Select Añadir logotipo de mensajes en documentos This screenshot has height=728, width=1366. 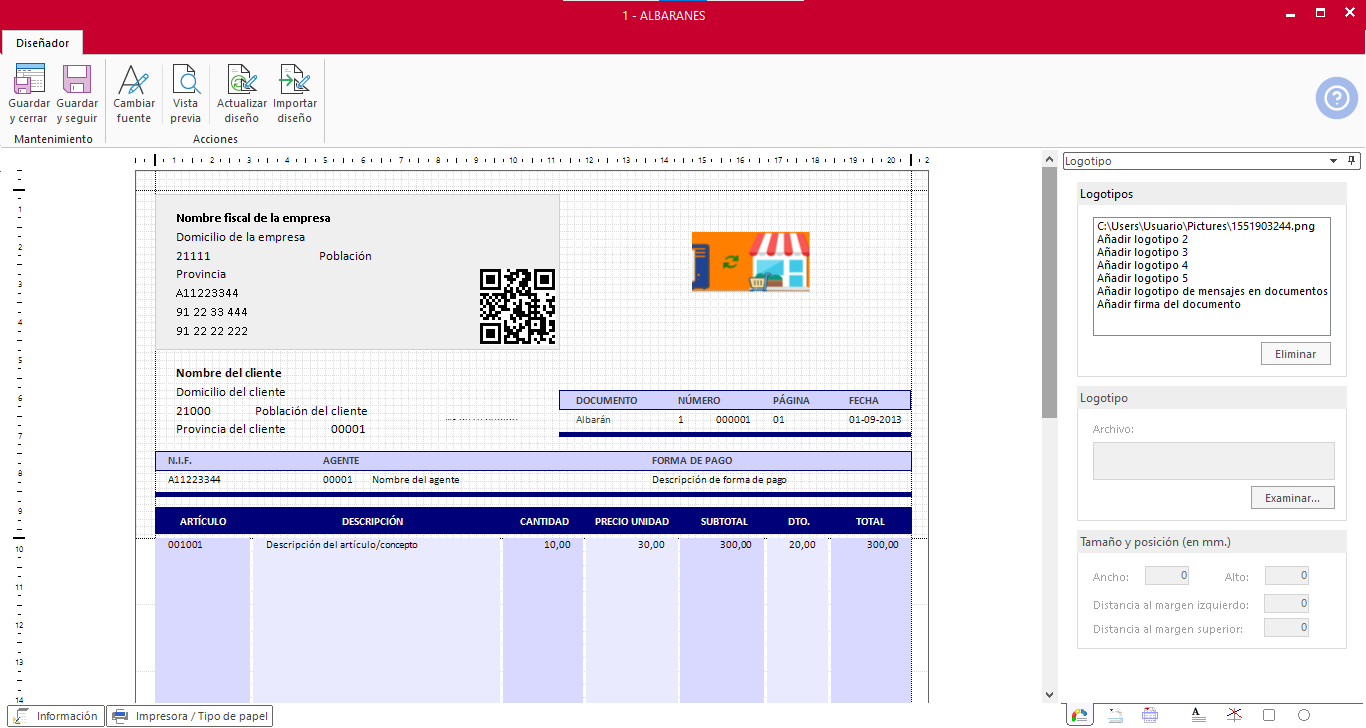pos(1212,291)
